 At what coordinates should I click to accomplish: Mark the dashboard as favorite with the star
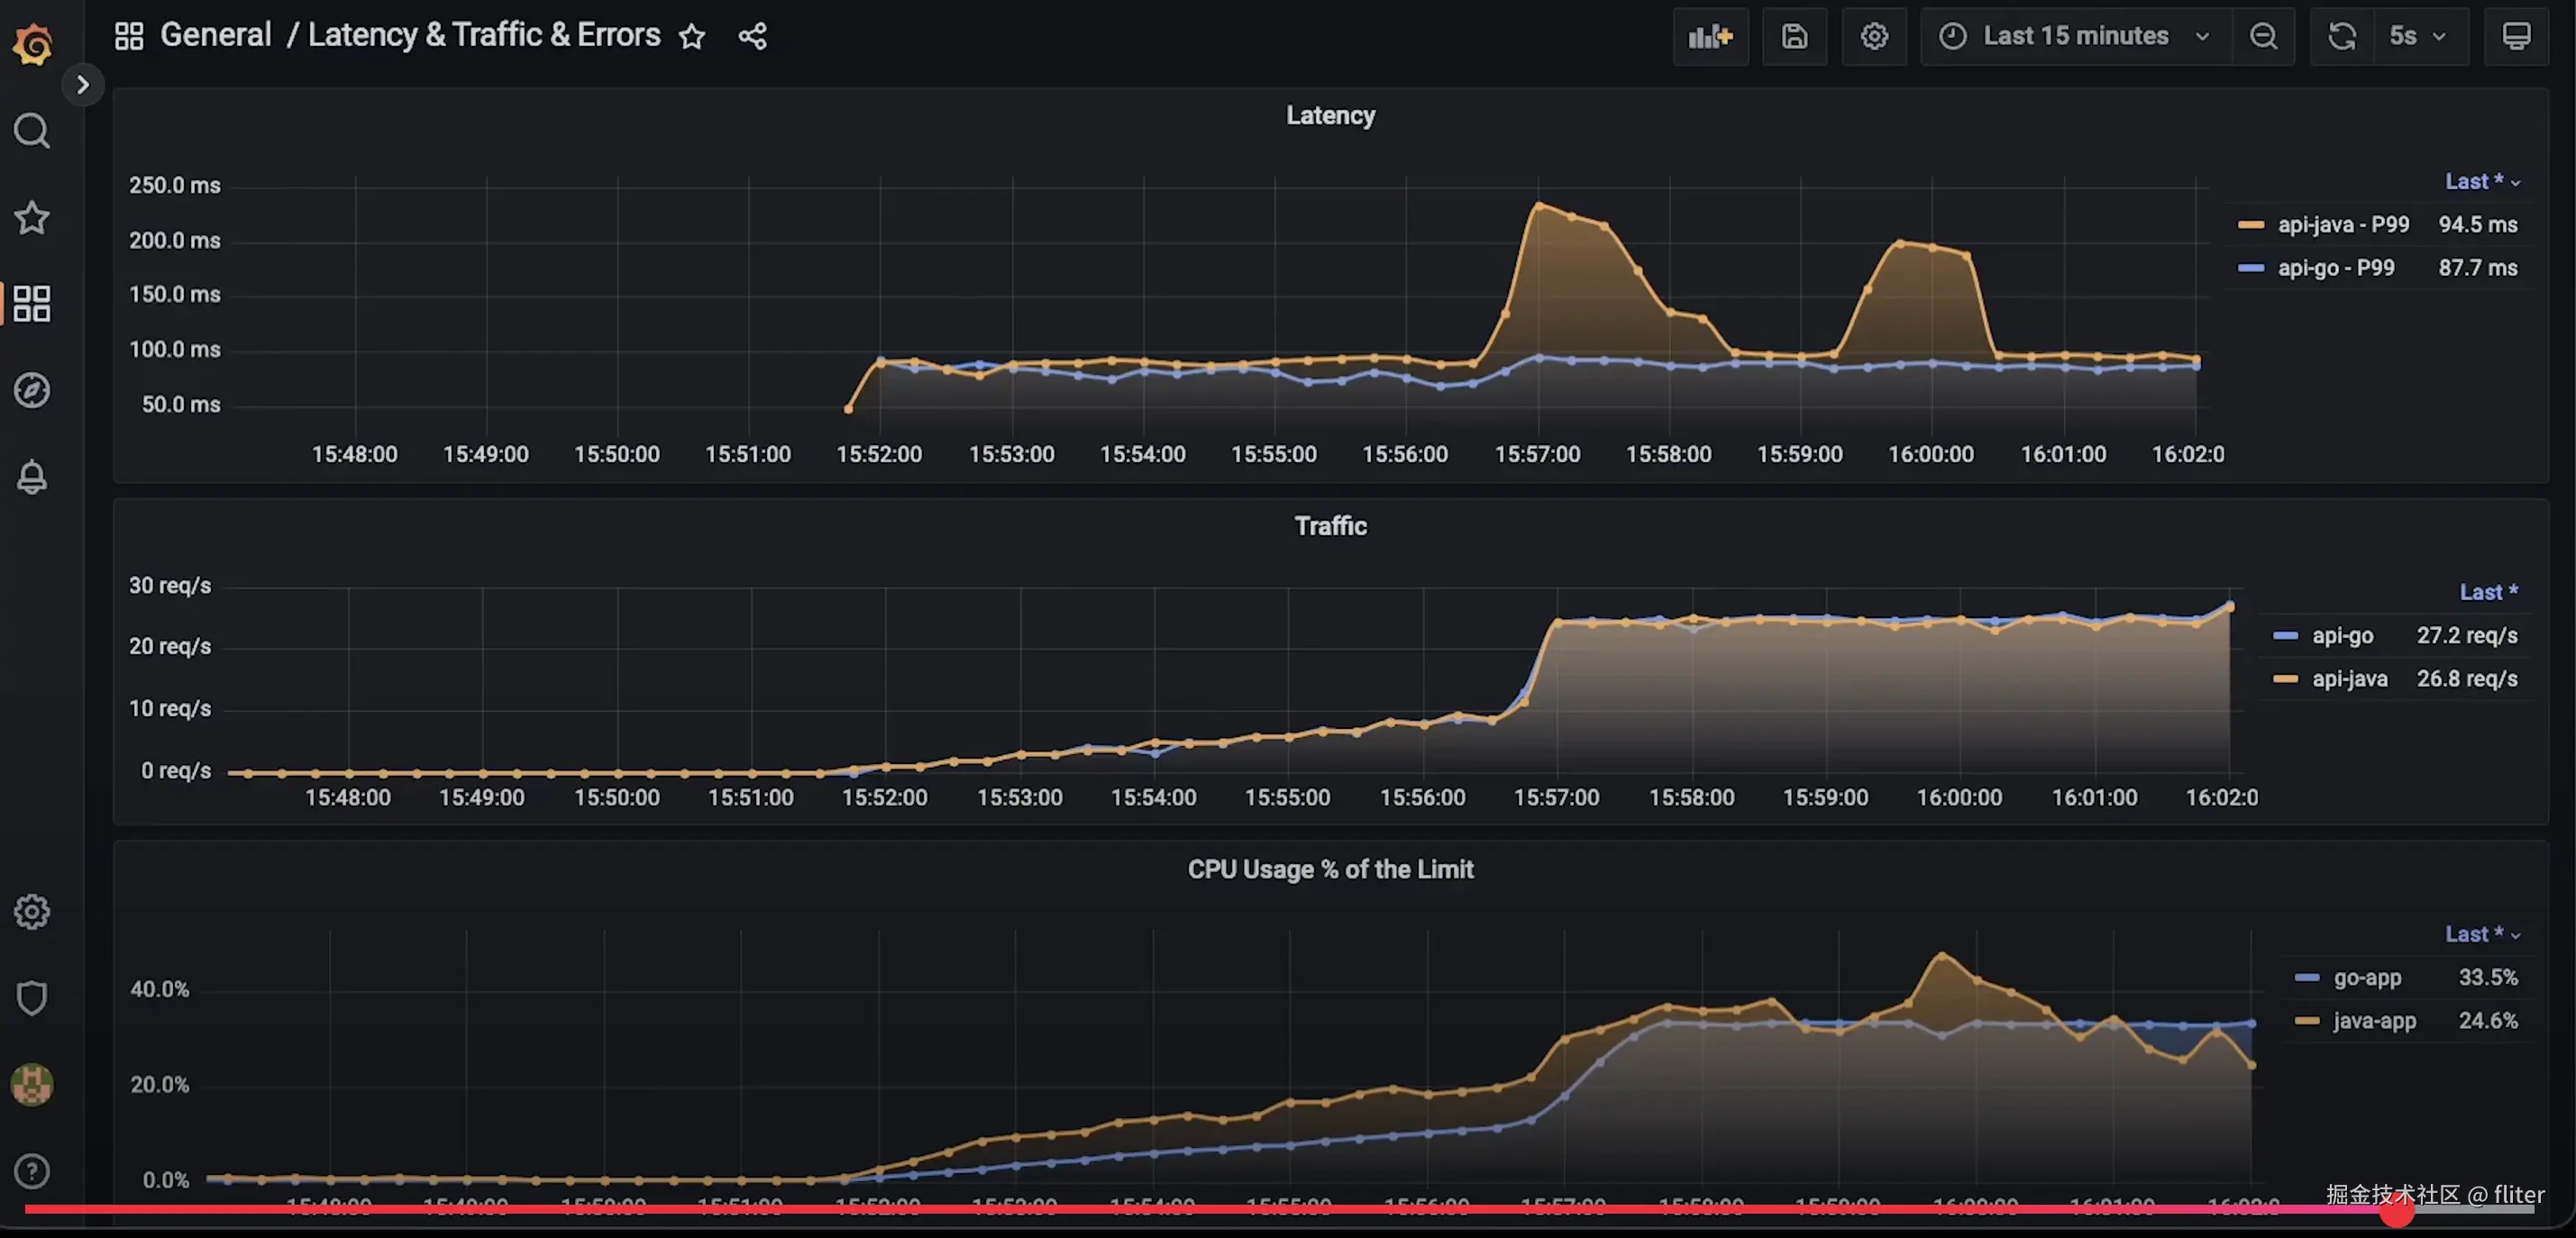click(692, 37)
